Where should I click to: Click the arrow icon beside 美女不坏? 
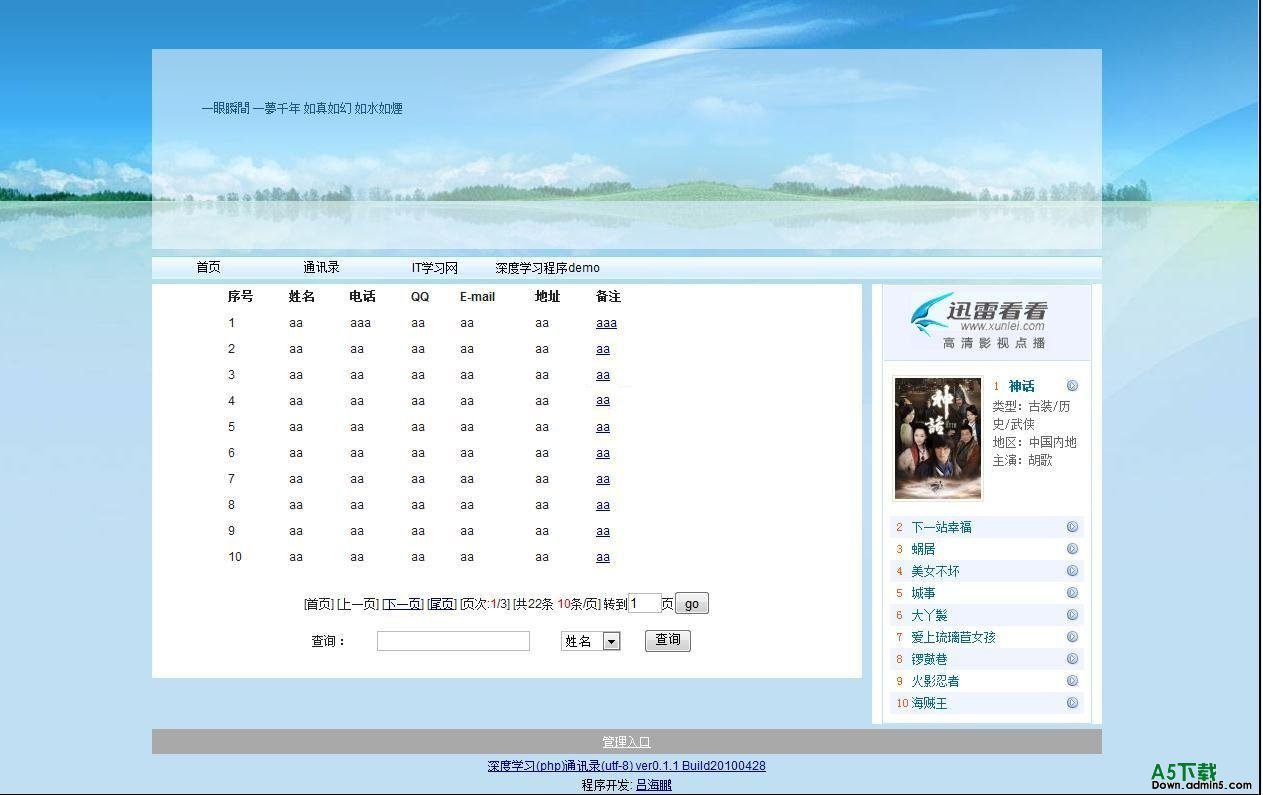coord(1072,571)
